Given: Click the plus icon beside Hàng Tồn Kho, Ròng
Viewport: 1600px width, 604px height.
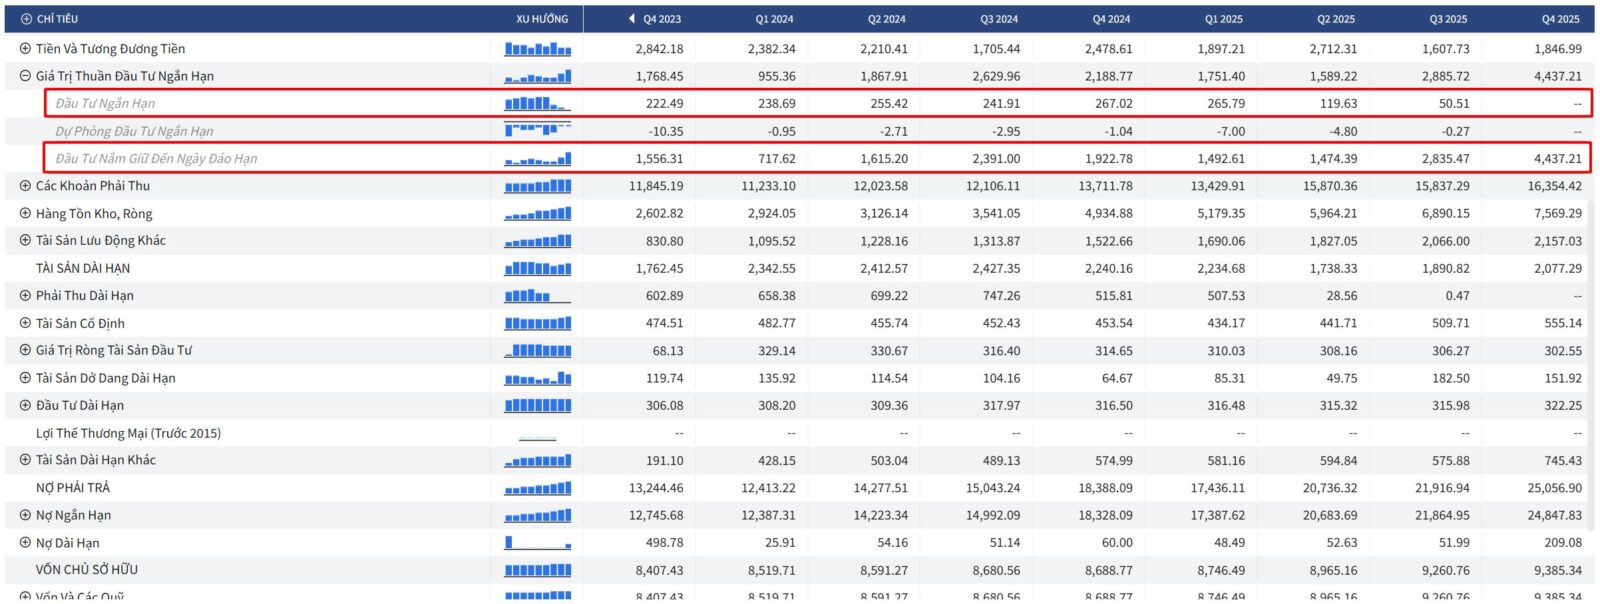Looking at the screenshot, I should 25,214.
